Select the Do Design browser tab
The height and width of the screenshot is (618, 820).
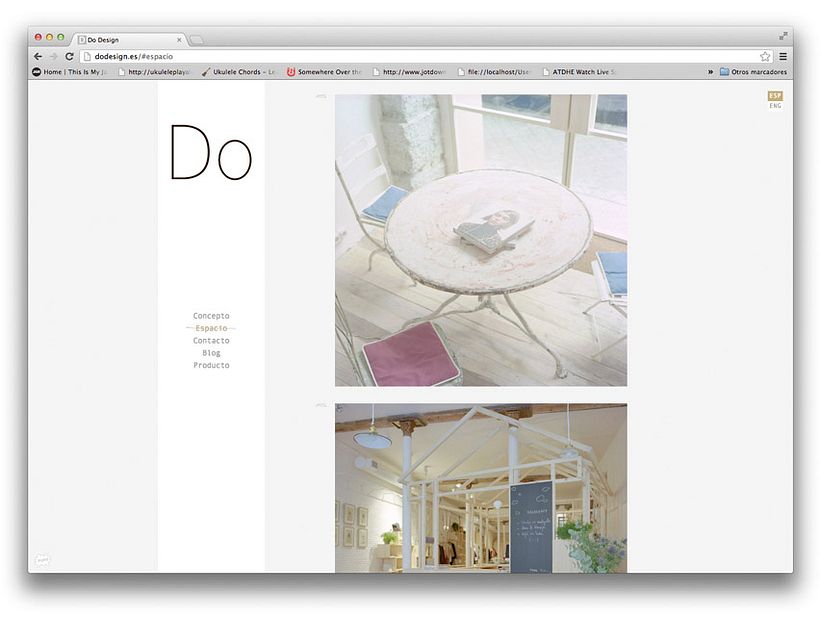tap(115, 39)
